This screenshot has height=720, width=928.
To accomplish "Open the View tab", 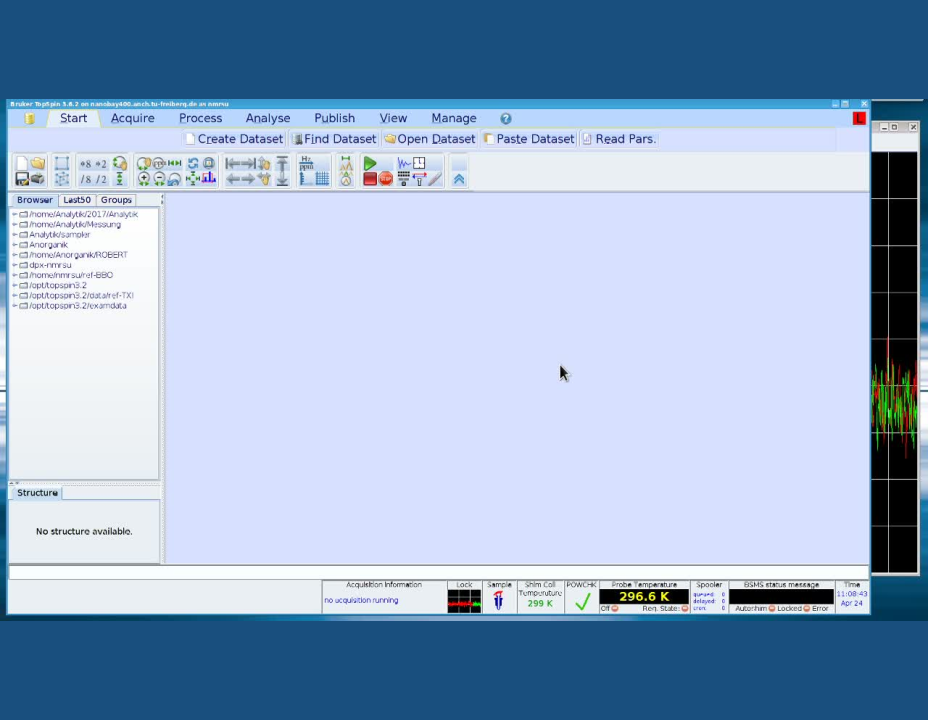I will (x=393, y=118).
